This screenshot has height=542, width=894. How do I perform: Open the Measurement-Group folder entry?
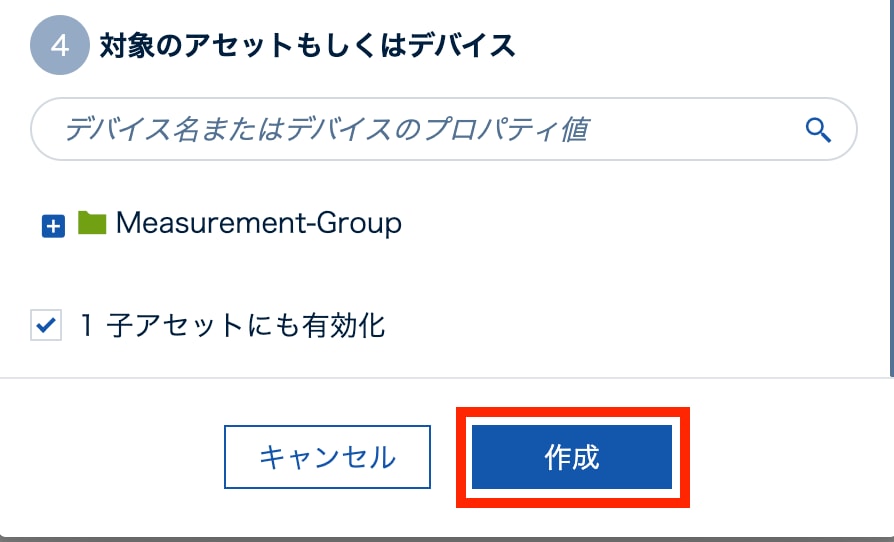258,222
